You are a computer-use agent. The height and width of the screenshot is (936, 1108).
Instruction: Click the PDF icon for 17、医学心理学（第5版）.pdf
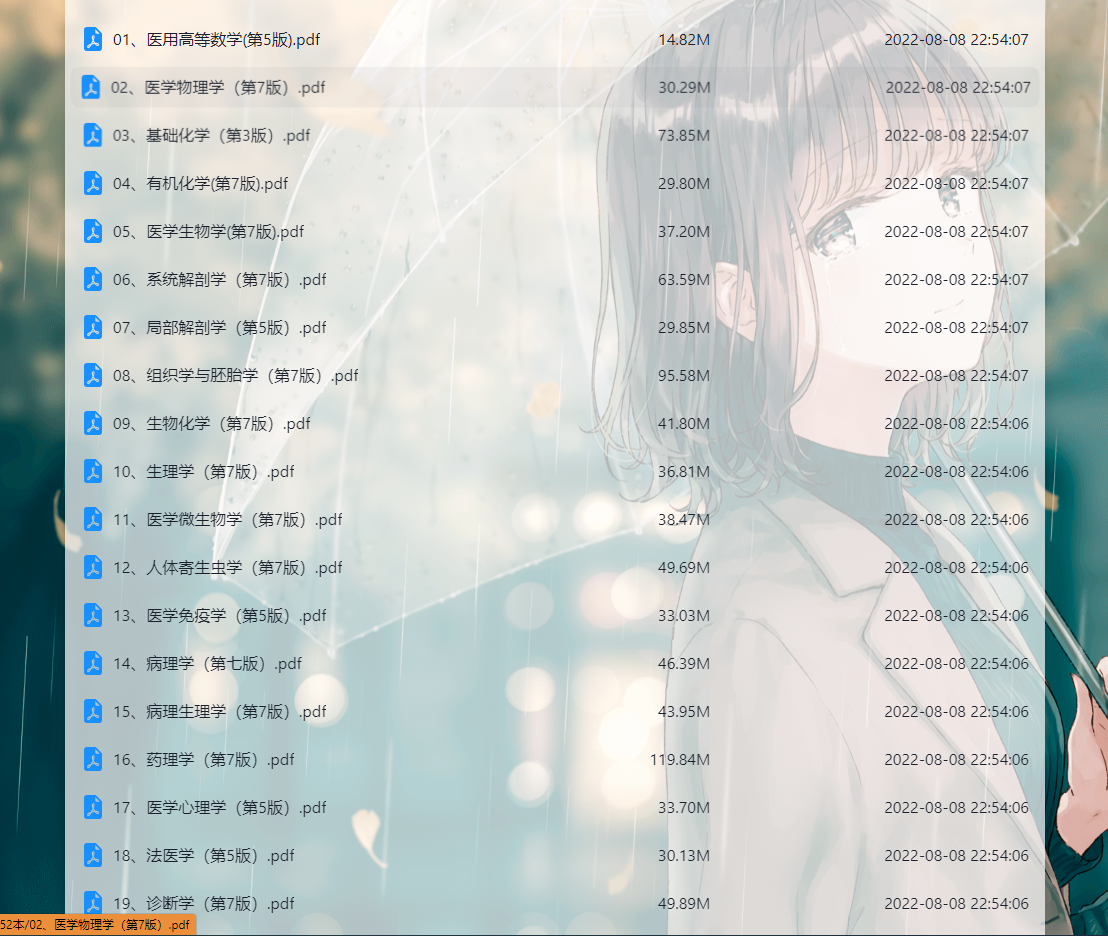93,808
